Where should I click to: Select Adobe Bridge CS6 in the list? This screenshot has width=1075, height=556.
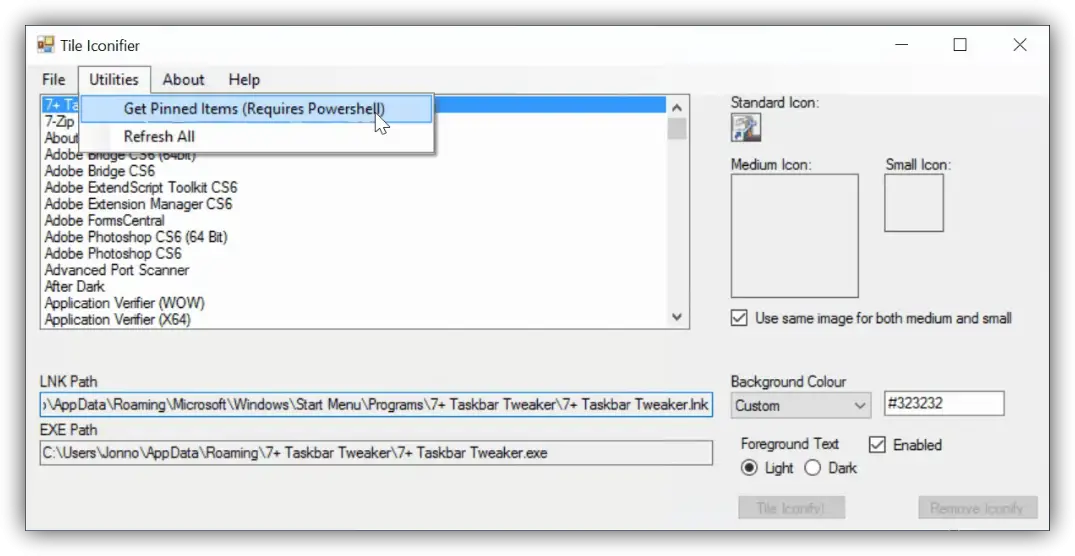[353, 171]
